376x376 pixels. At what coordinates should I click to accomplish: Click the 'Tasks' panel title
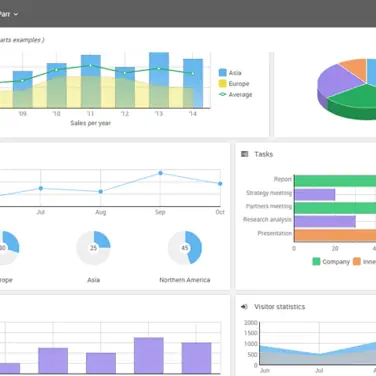(264, 154)
